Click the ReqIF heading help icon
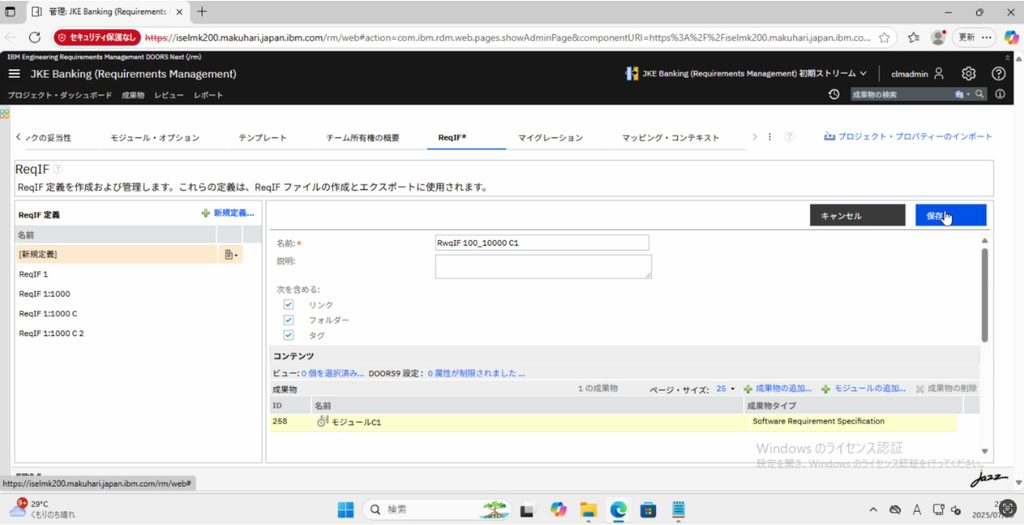Viewport: 1024px width, 525px height. tap(58, 169)
